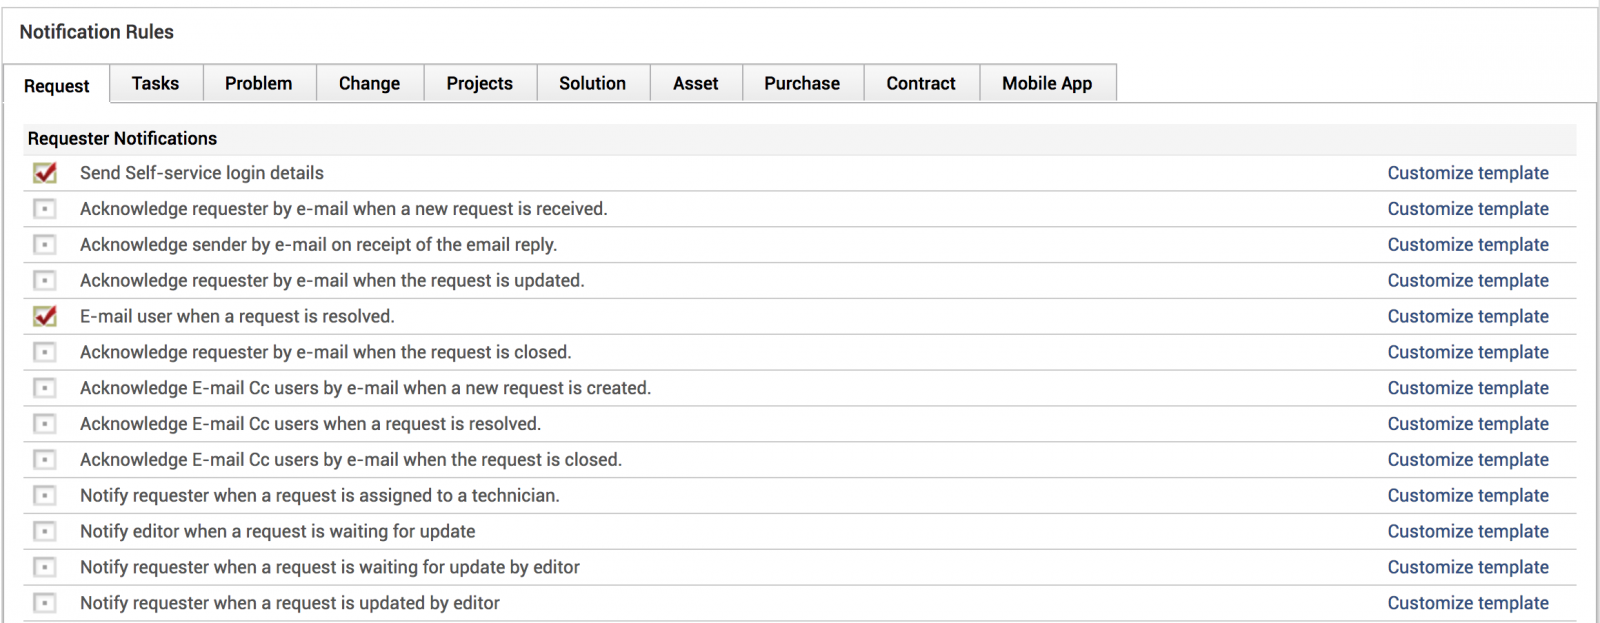
Task: Enable acknowledge sender on receipt of email reply
Action: pos(45,245)
